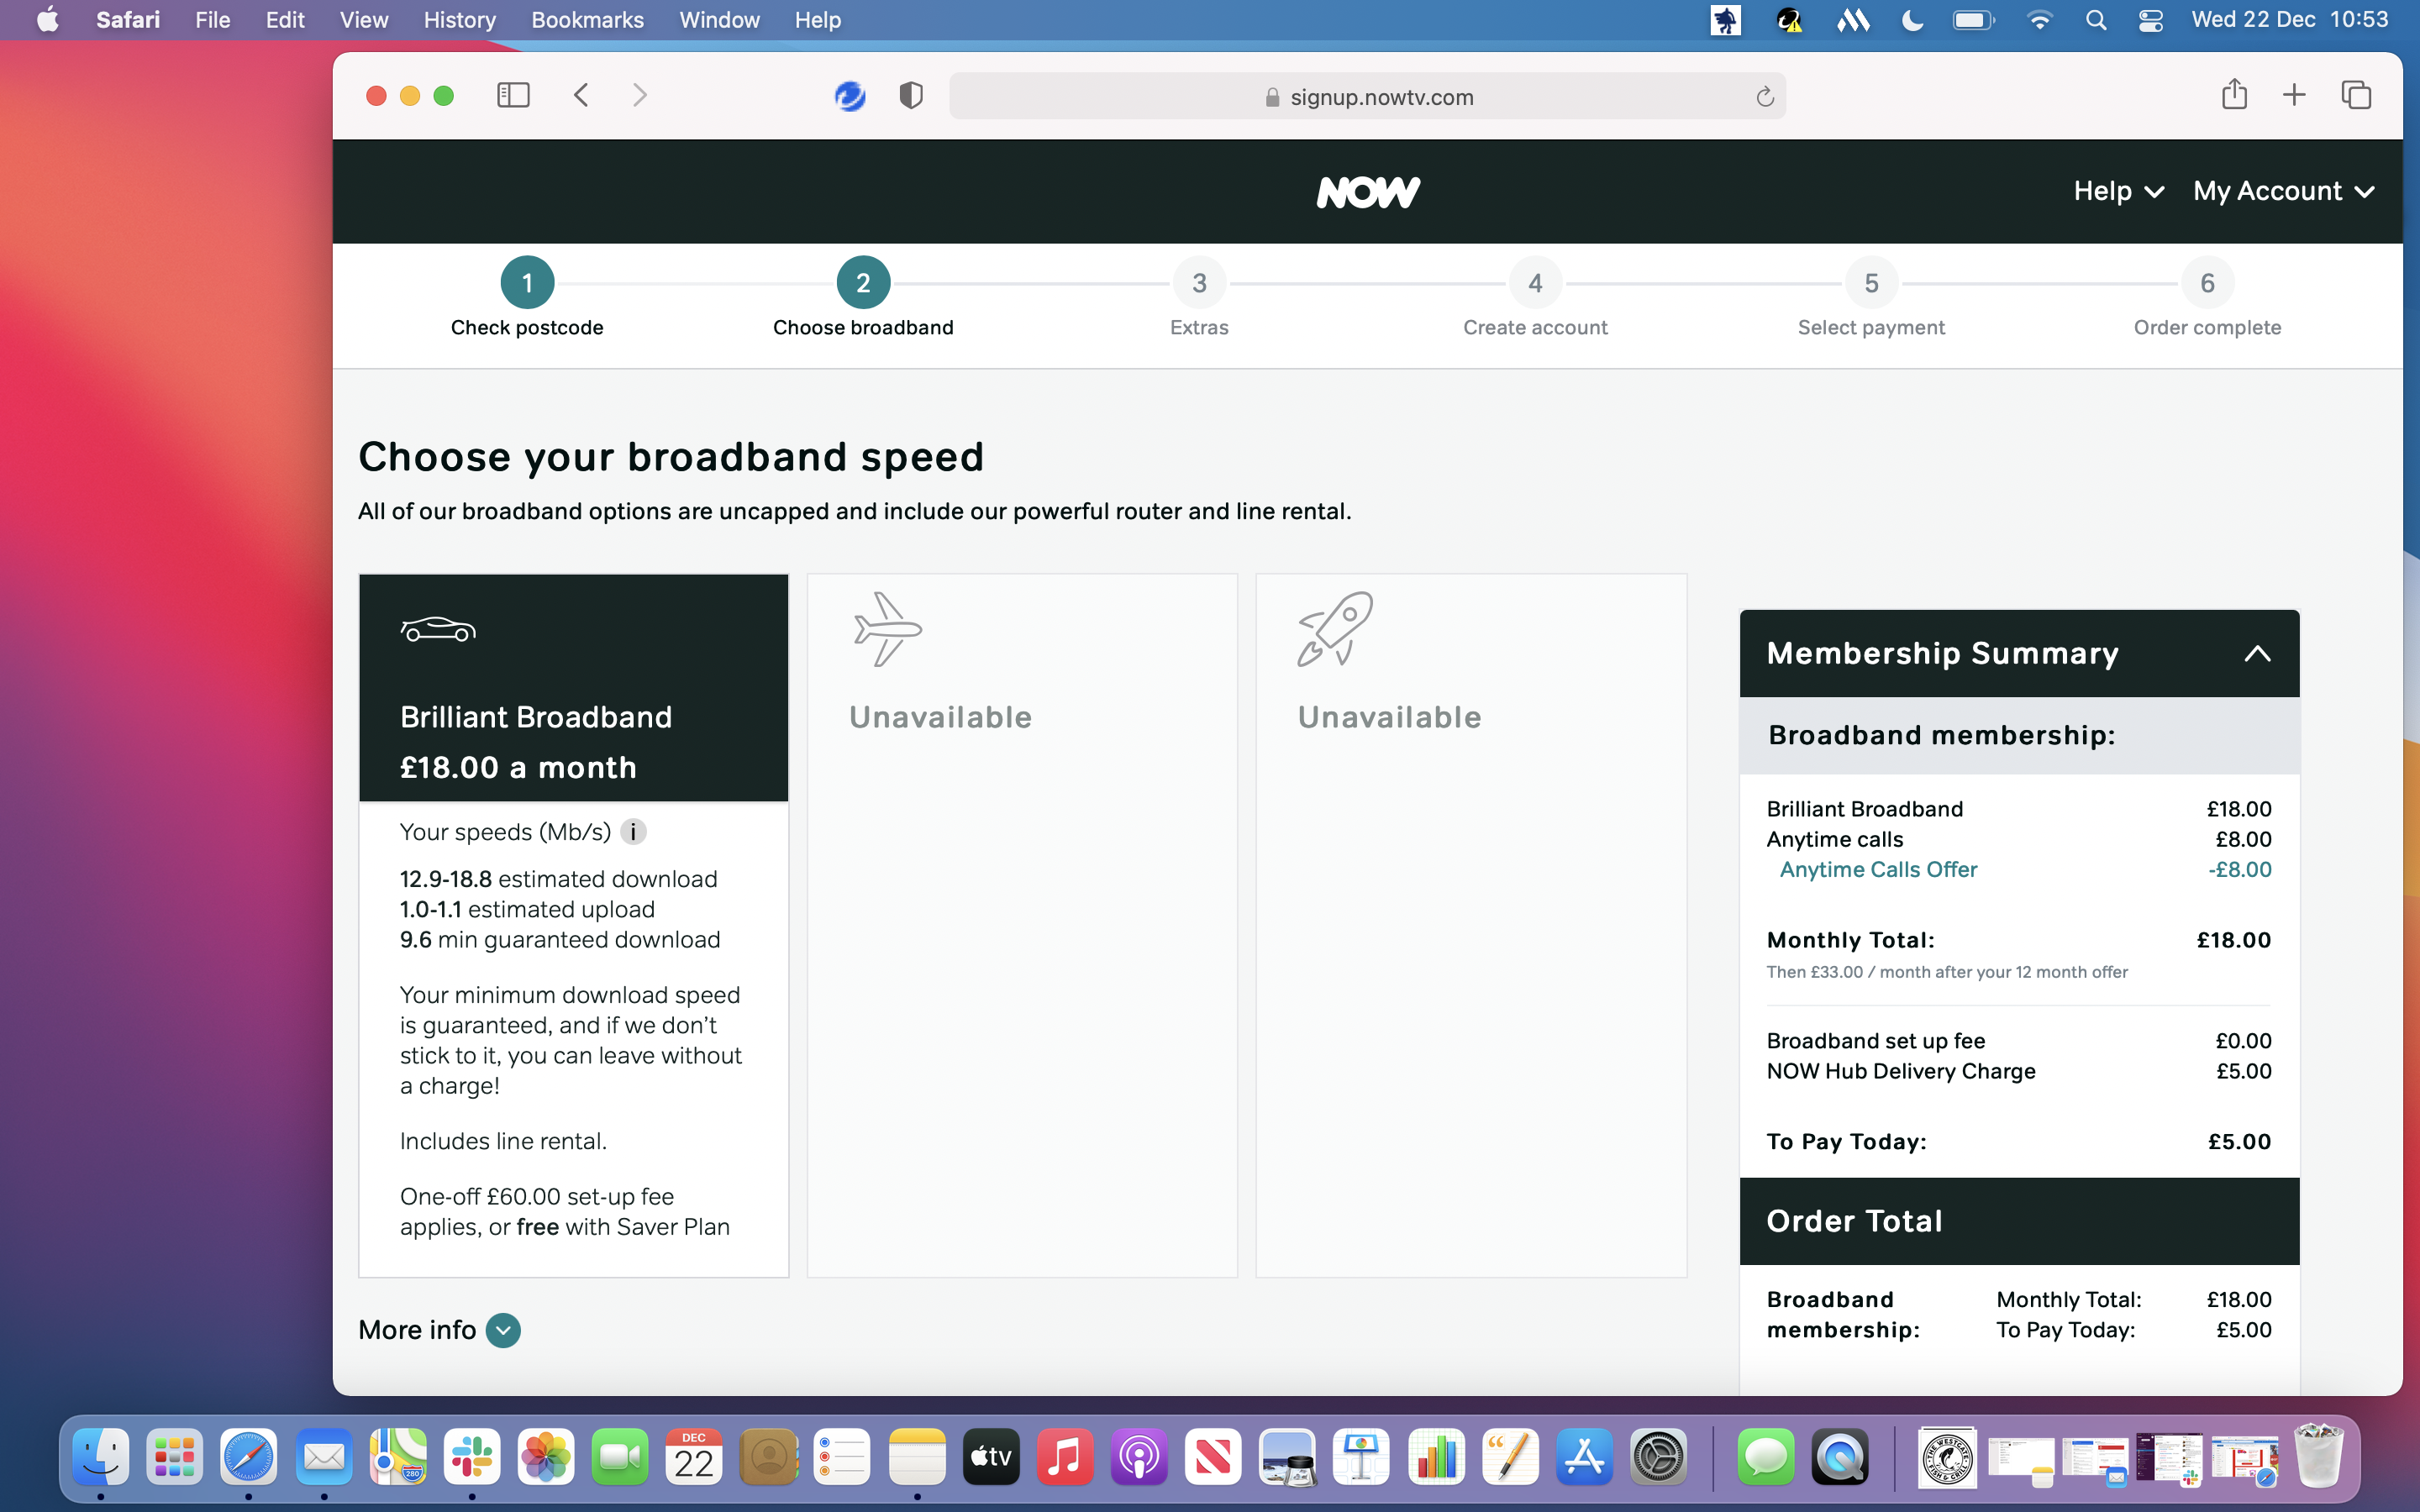Launch QuickTime Player from the Dock

tap(1840, 1456)
